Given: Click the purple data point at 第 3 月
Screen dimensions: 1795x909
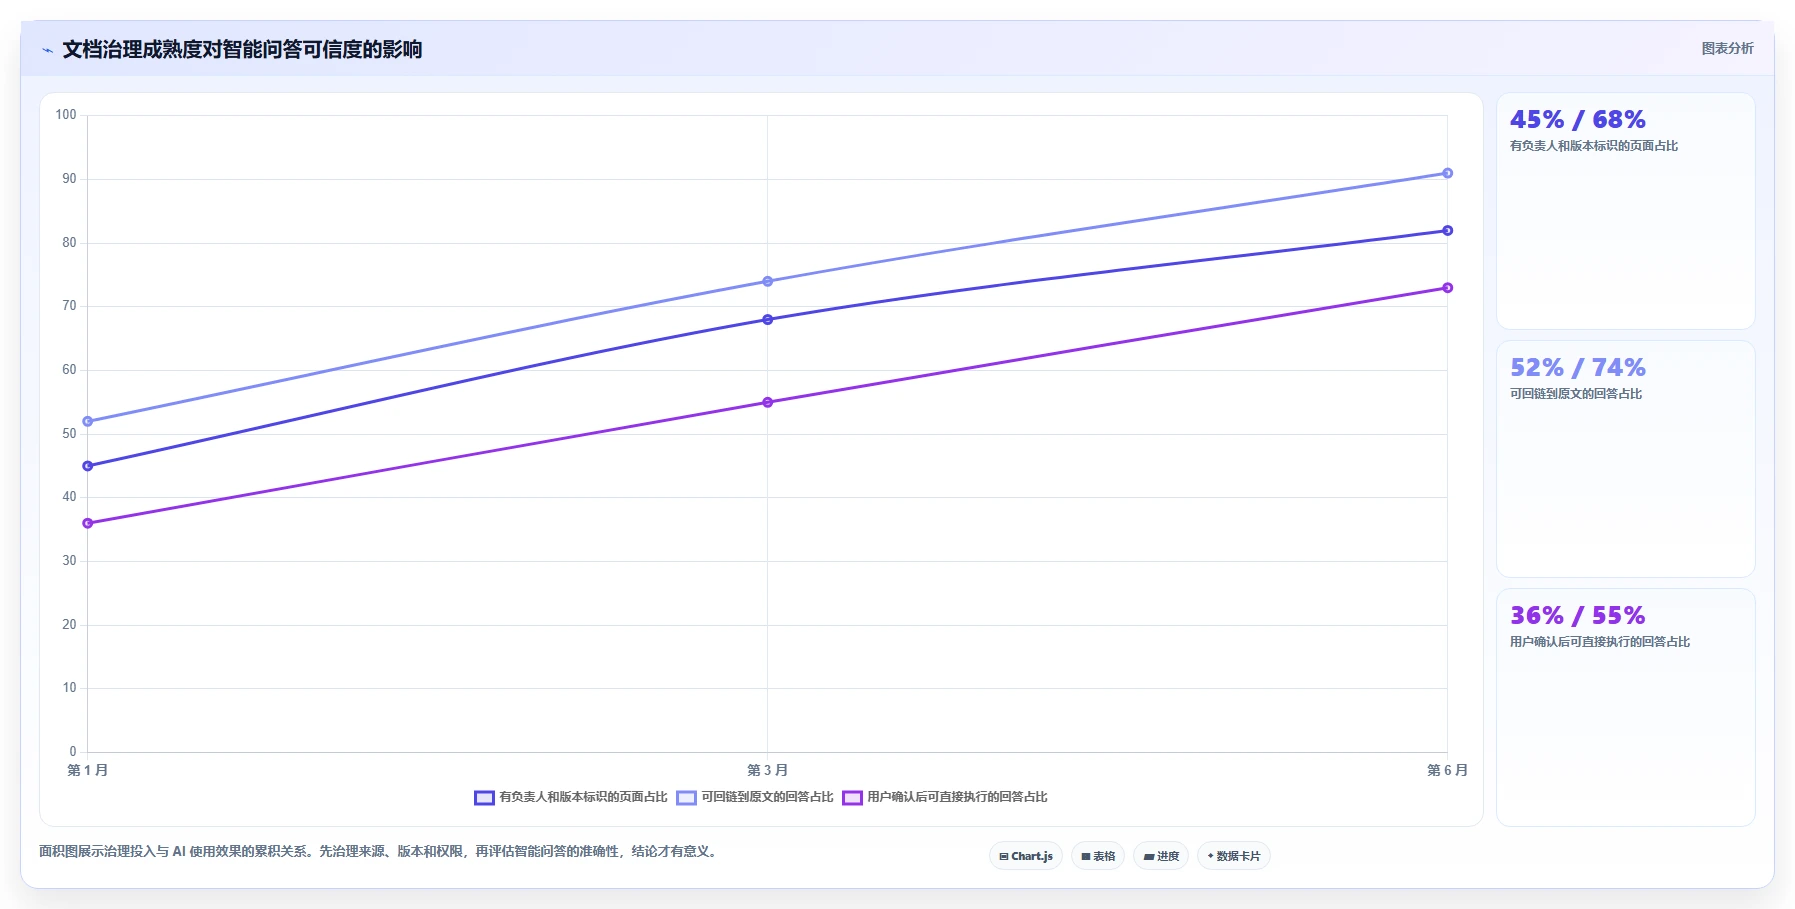Looking at the screenshot, I should tap(767, 402).
